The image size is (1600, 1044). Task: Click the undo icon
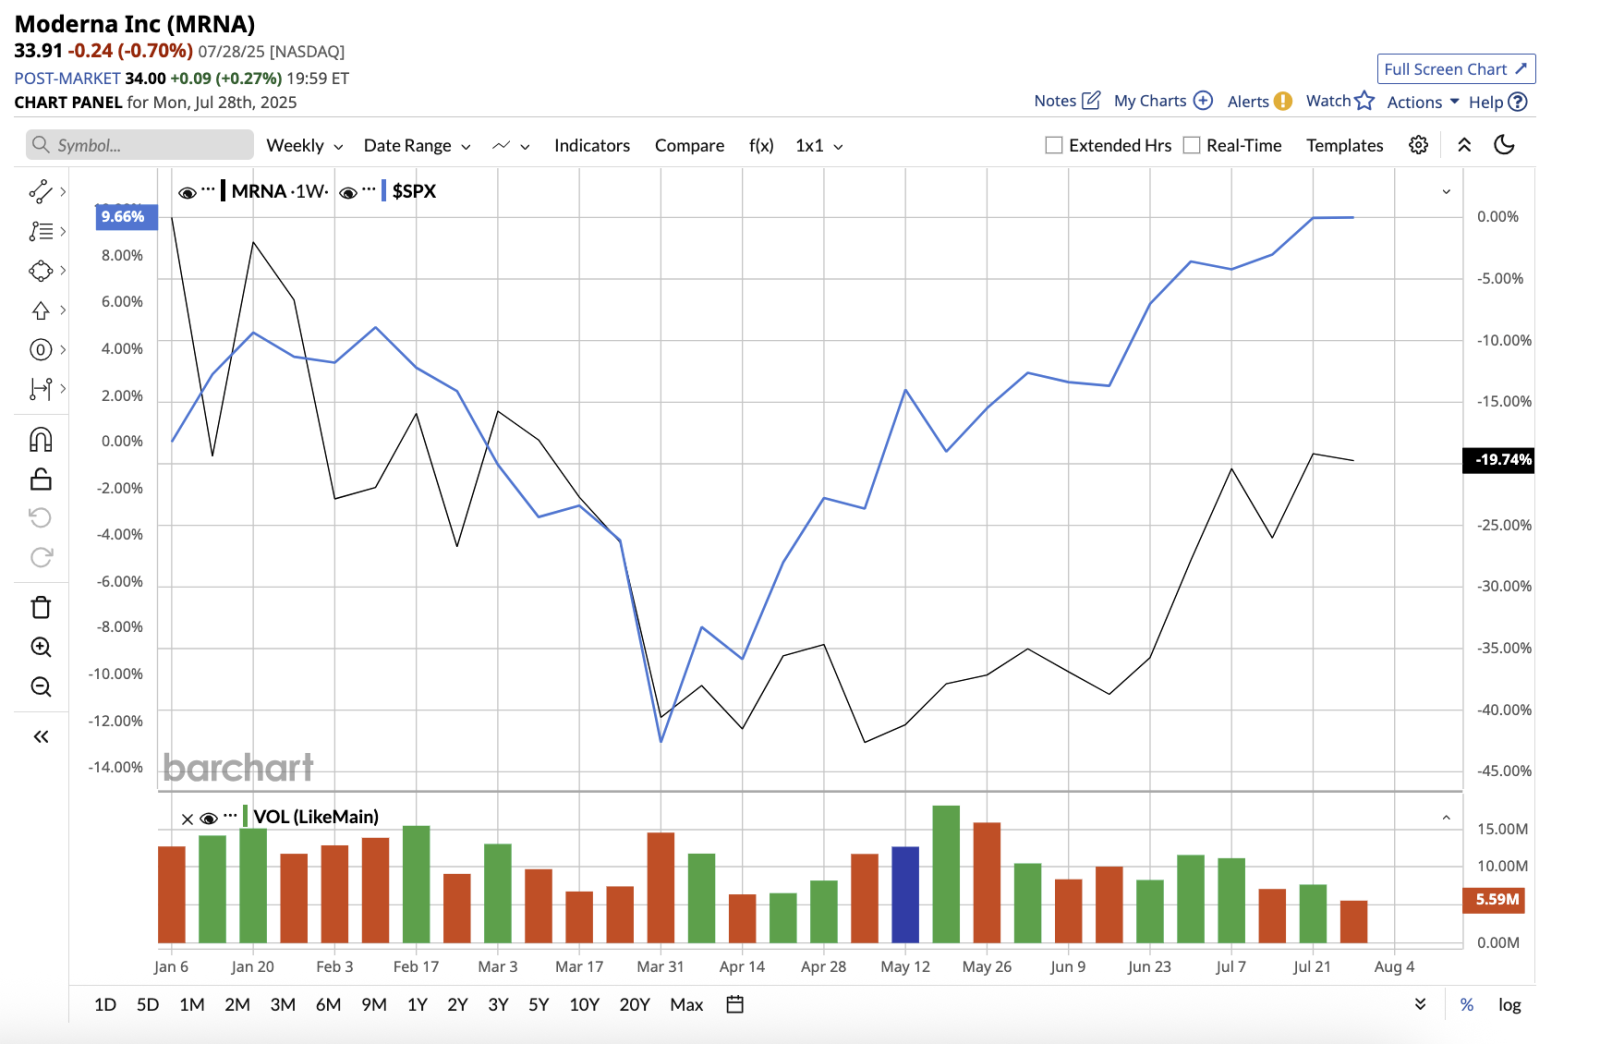pos(40,518)
